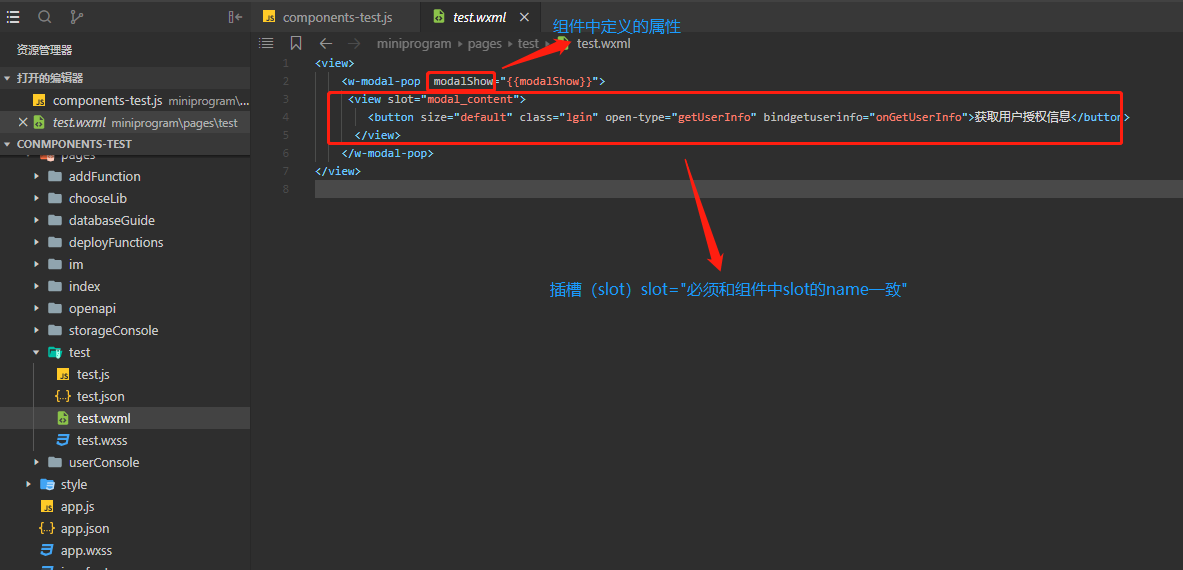Image resolution: width=1183 pixels, height=570 pixels.
Task: Click the app.json braces icon in tree
Action: pyautogui.click(x=47, y=529)
